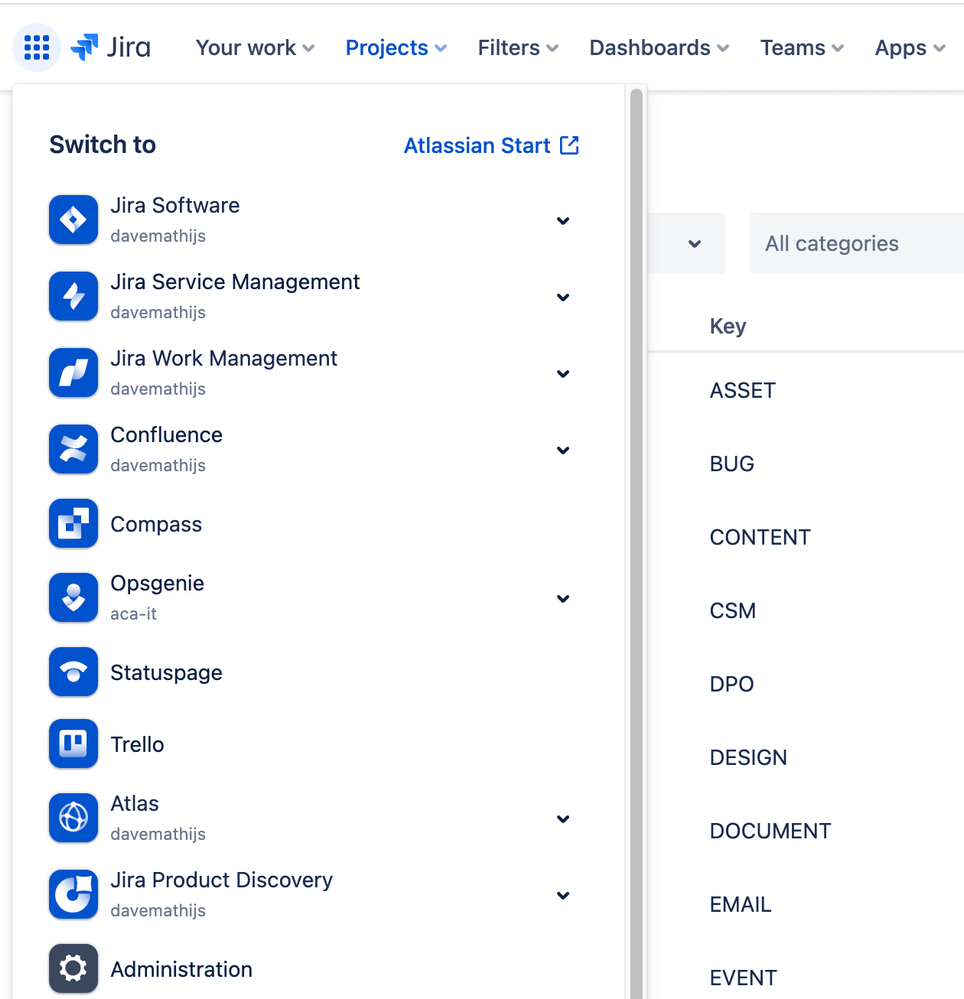Open Trello from the app switcher

point(138,744)
